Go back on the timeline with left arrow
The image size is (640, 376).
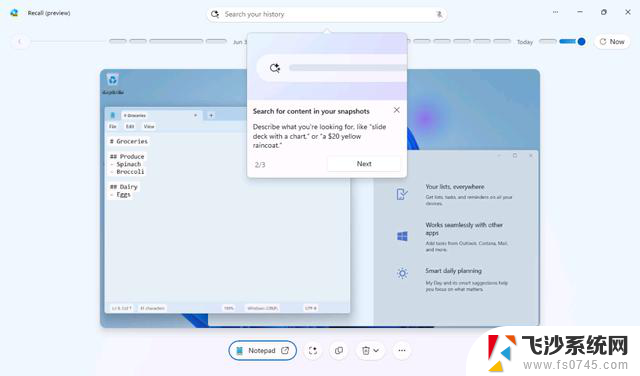19,41
